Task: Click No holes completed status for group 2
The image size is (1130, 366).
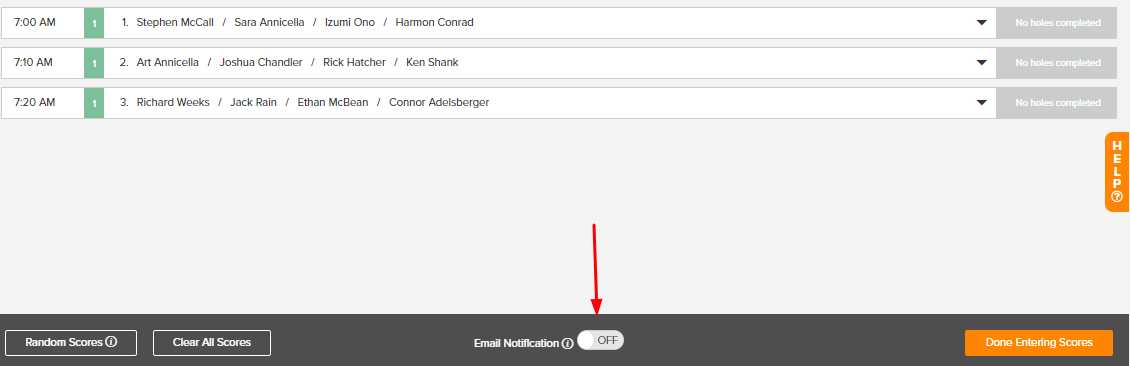Action: tap(1058, 63)
